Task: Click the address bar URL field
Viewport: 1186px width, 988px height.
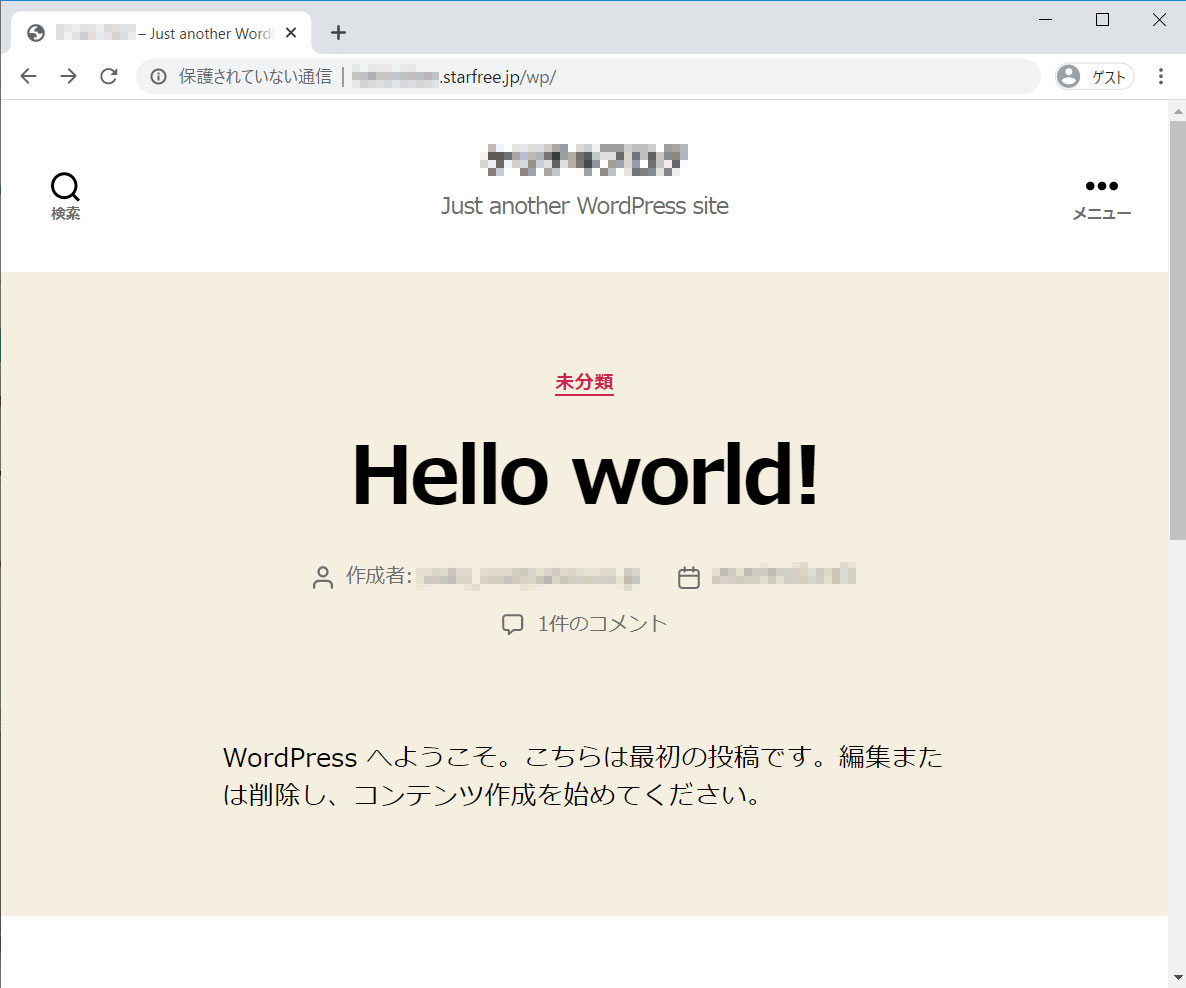Action: coord(588,76)
